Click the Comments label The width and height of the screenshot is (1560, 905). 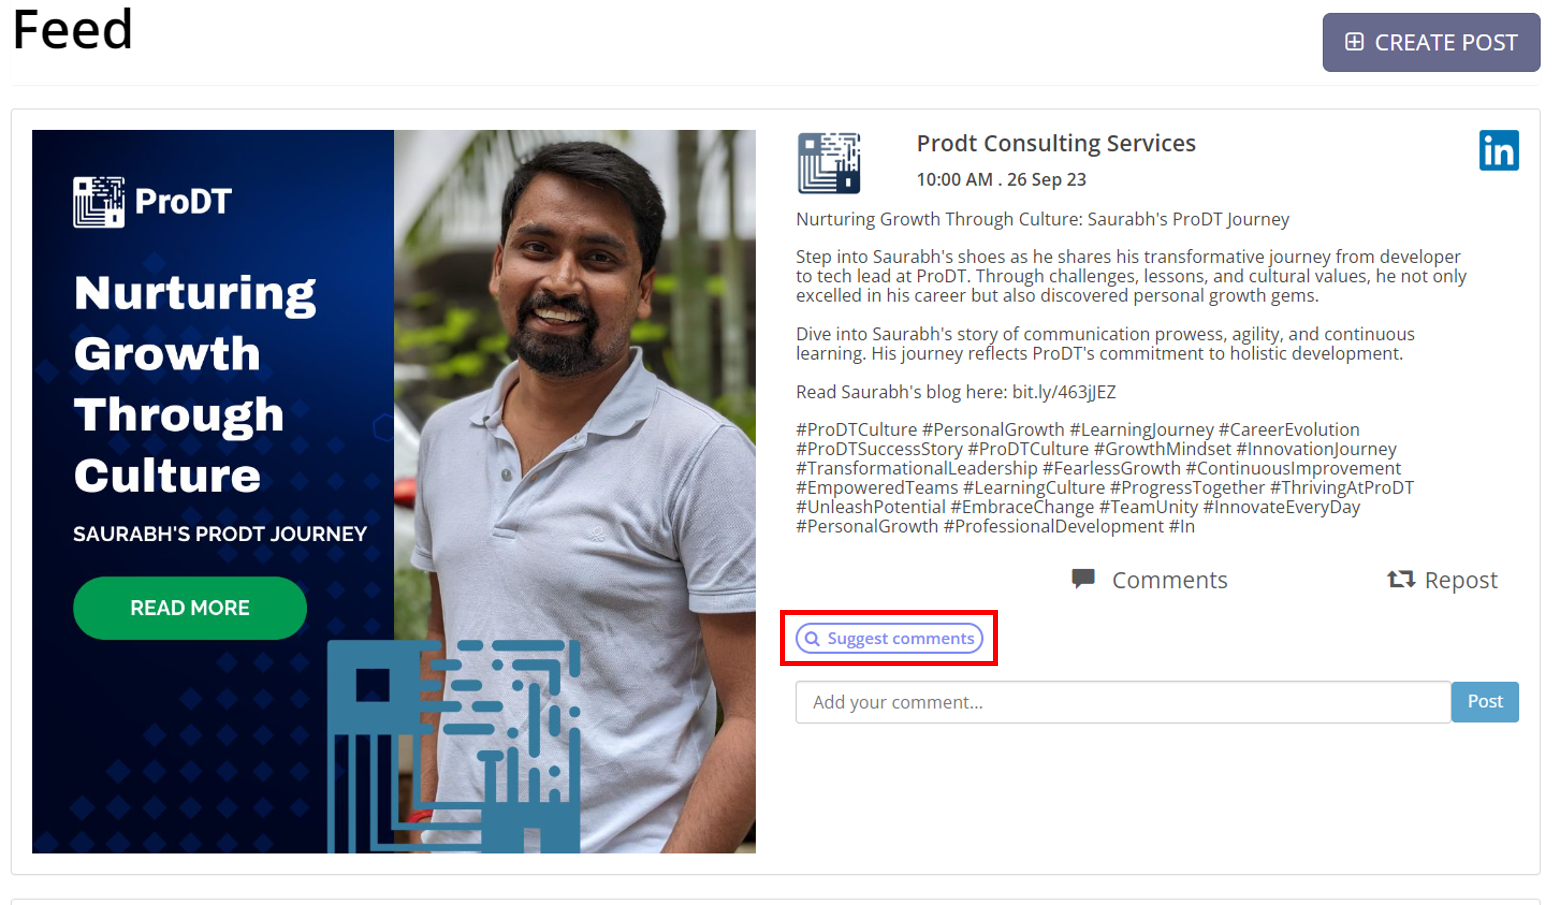(x=1169, y=580)
